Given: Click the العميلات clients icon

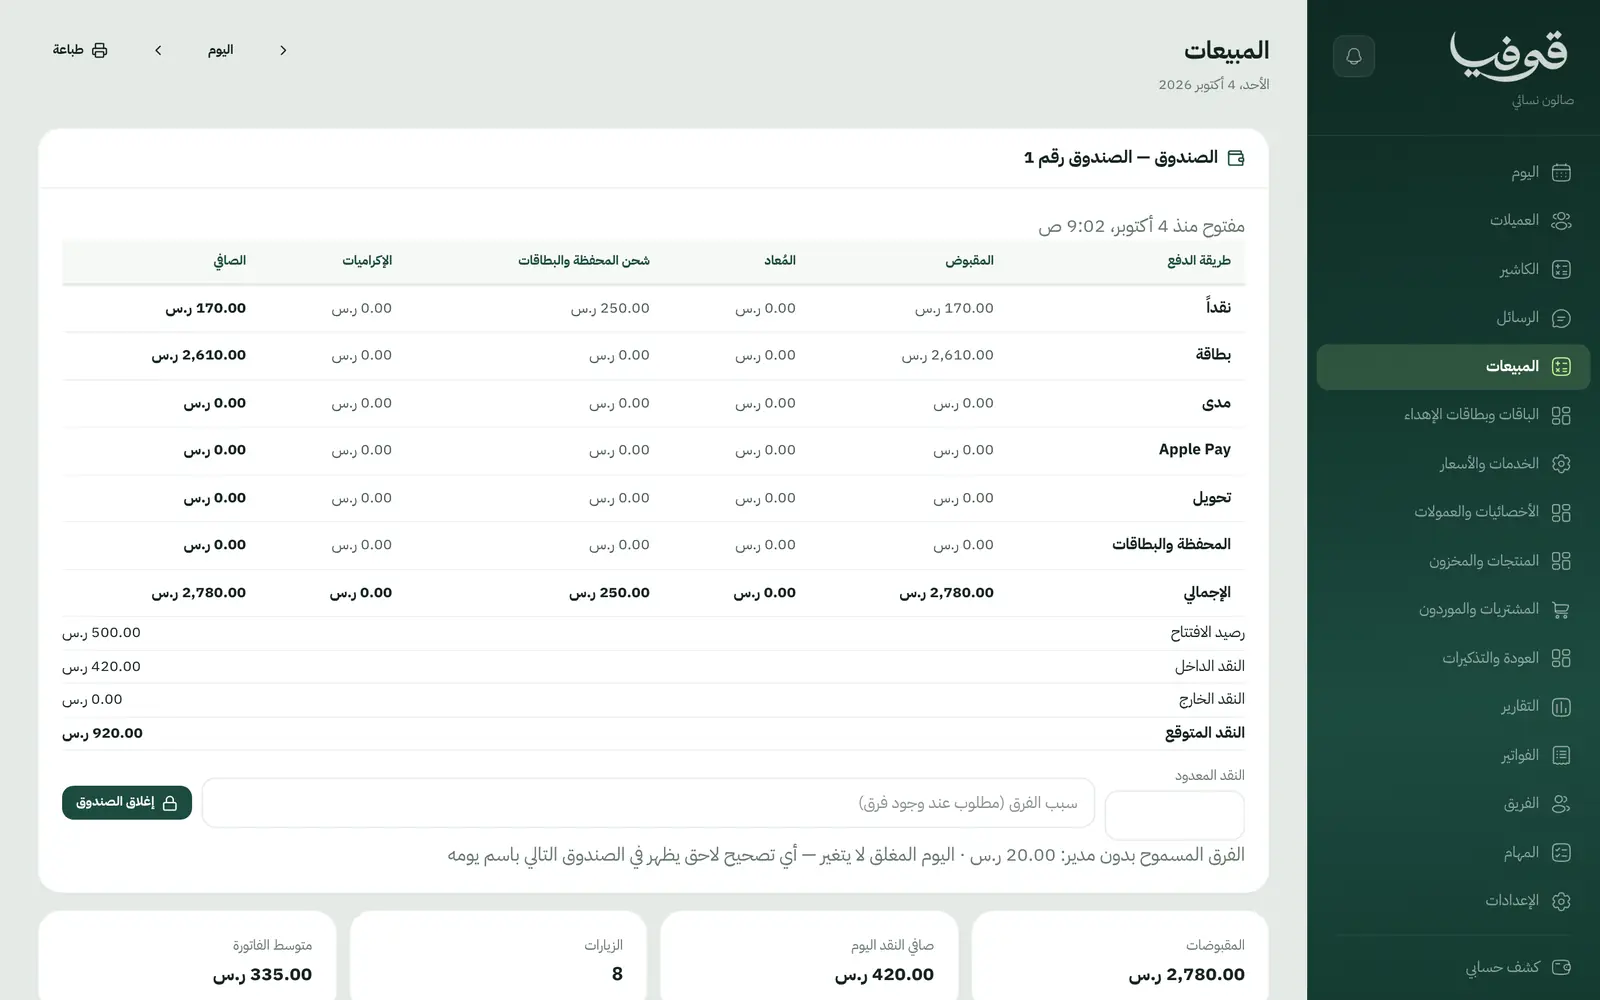Looking at the screenshot, I should [1561, 221].
